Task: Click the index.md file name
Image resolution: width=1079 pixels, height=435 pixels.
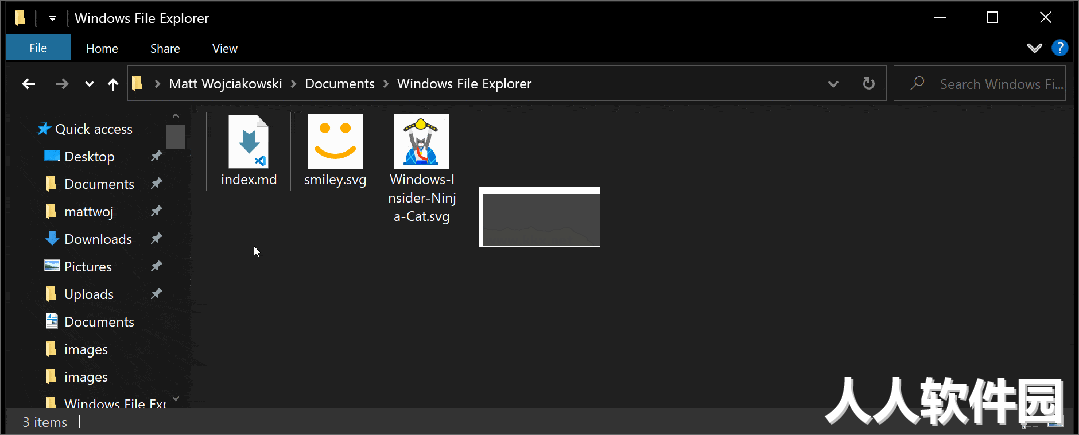Action: pos(248,180)
